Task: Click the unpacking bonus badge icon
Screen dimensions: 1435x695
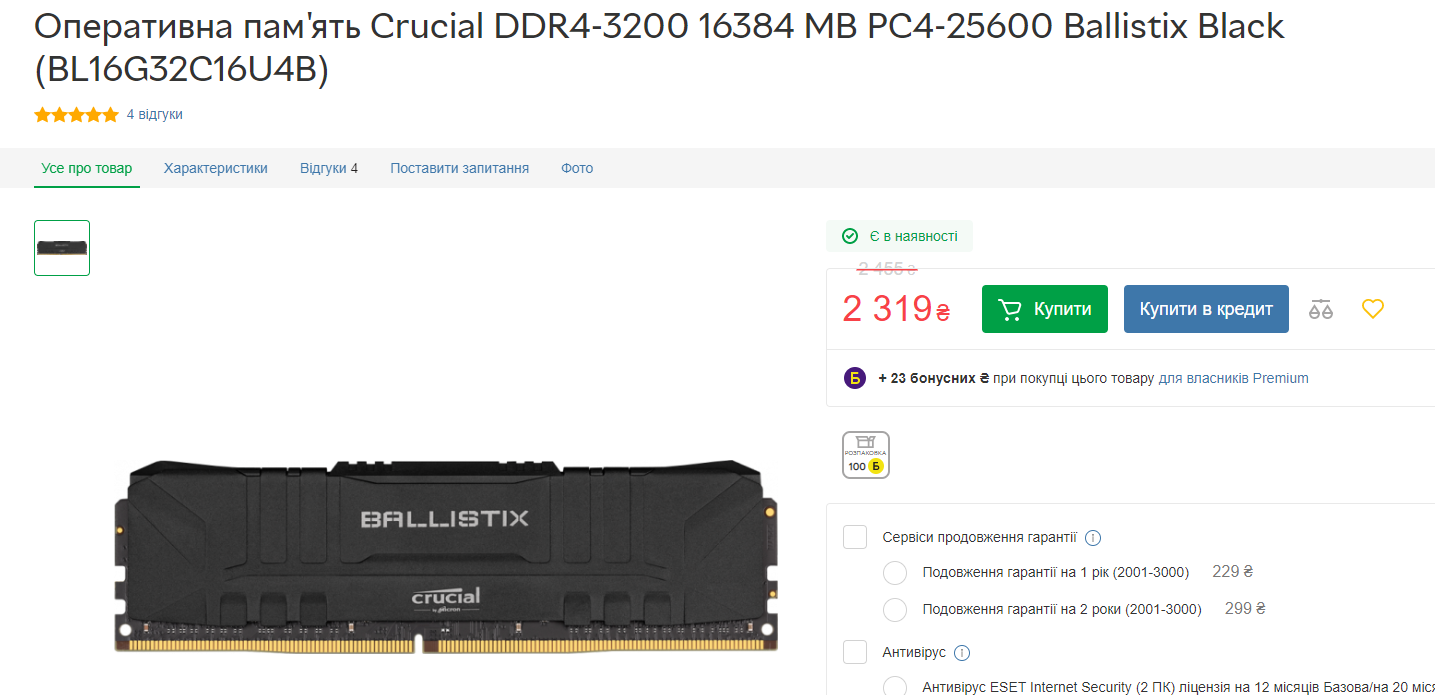Action: coord(866,455)
